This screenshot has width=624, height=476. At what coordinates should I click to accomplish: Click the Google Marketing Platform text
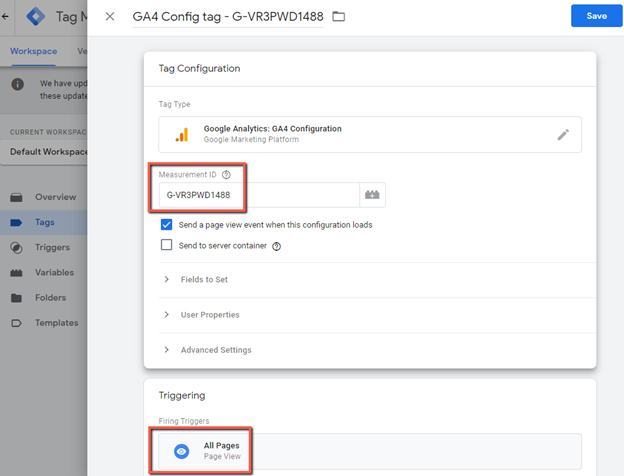(251, 139)
